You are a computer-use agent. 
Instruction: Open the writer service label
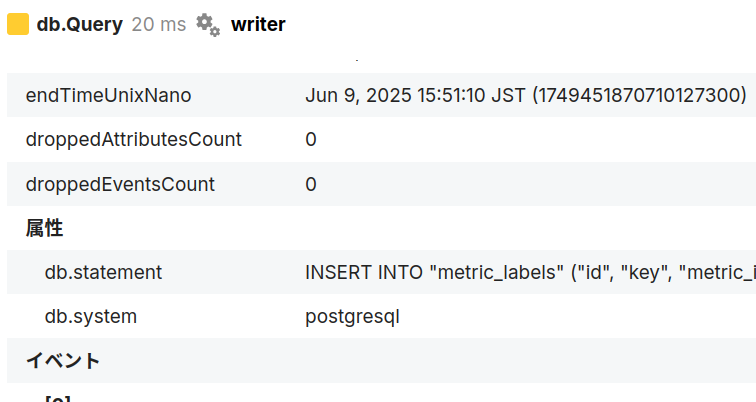click(258, 25)
